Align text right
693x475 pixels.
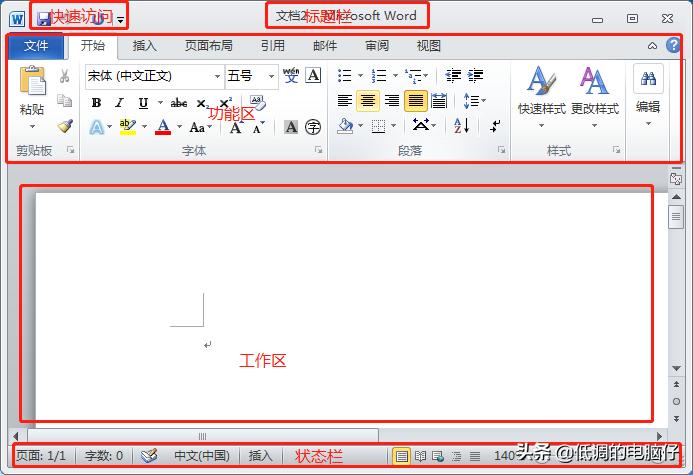392,101
